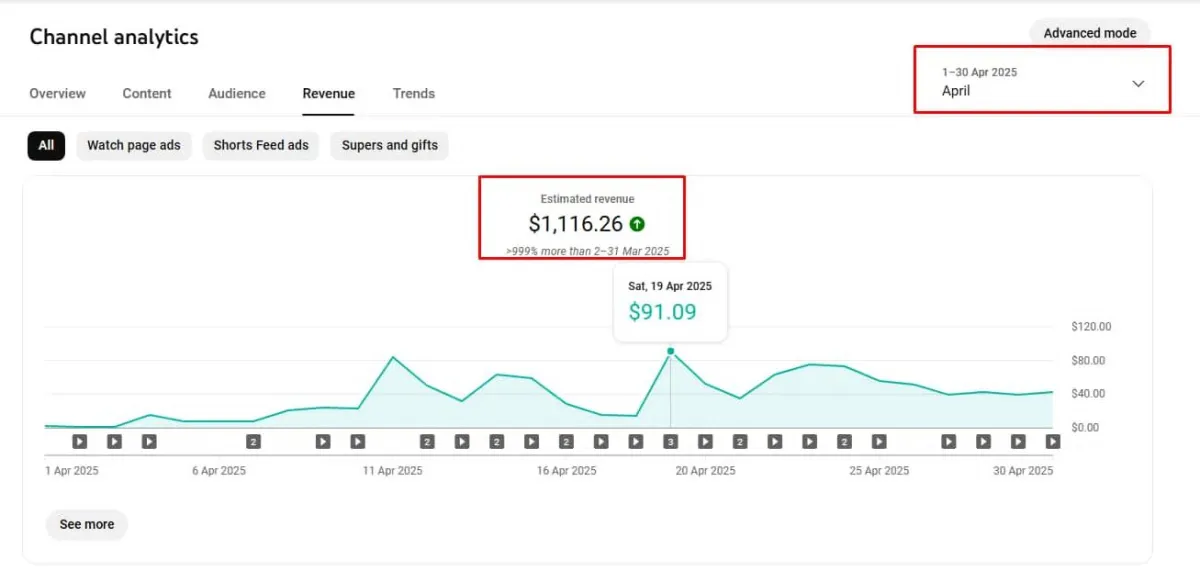Open the 3-videos marker under 19 Apr
Screen dimensions: 1200x582
670,441
